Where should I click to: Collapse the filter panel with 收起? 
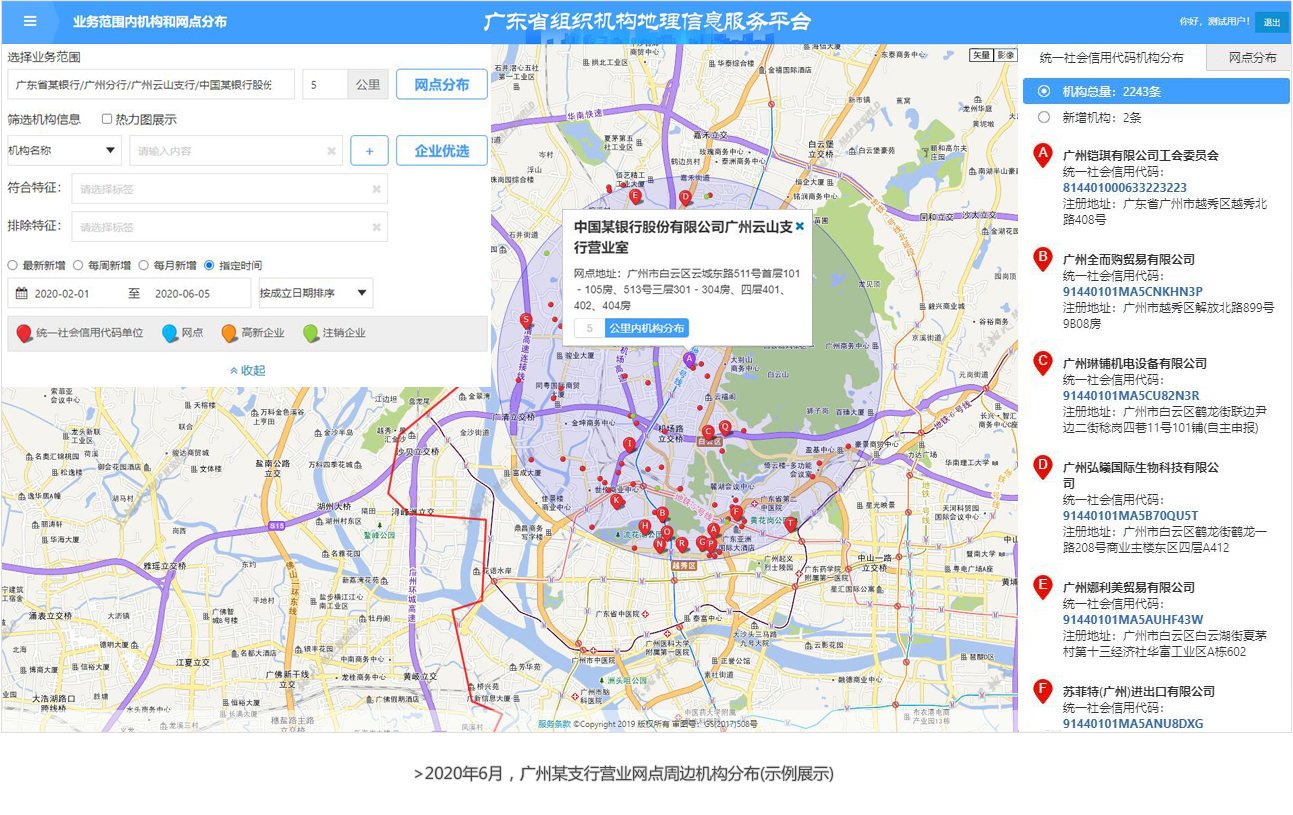pyautogui.click(x=247, y=370)
